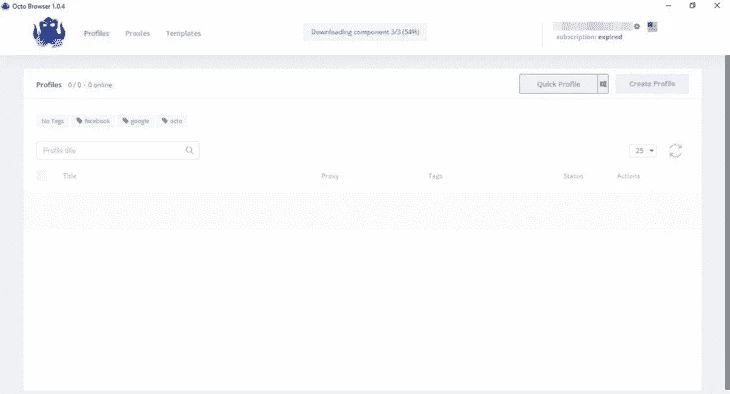The width and height of the screenshot is (730, 394).
Task: Click the search magnifier icon
Action: coord(189,150)
